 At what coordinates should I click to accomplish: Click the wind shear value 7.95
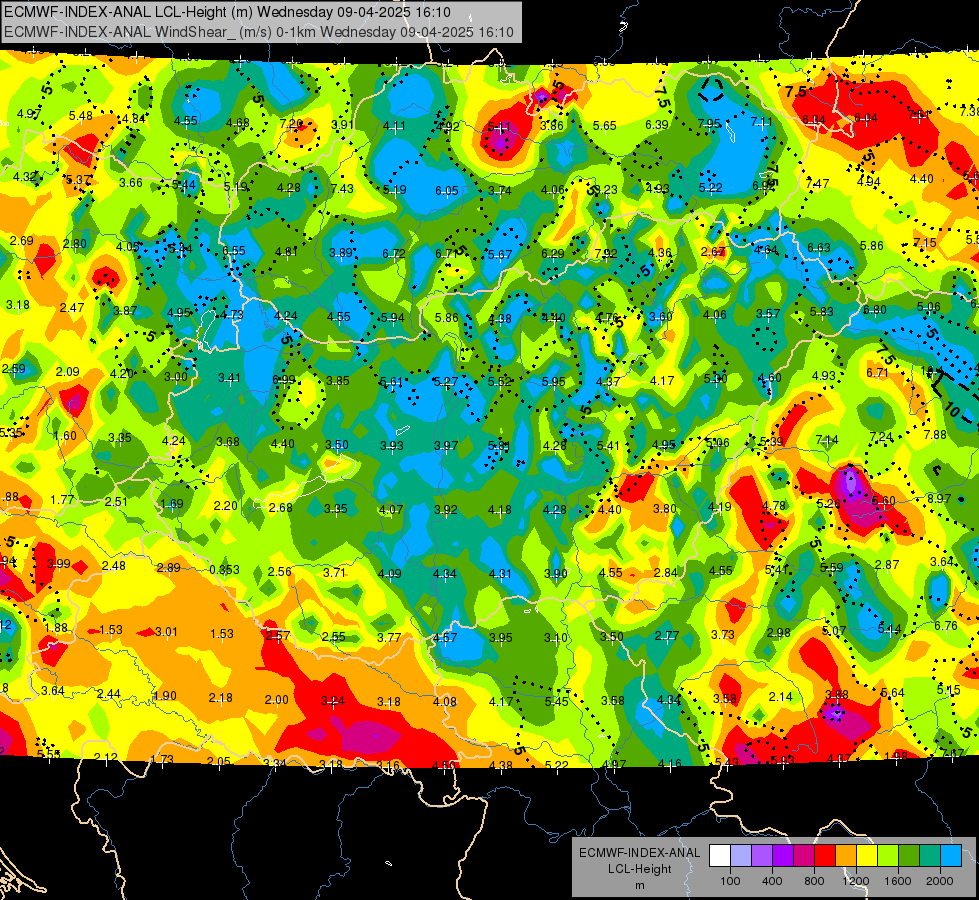pos(709,123)
